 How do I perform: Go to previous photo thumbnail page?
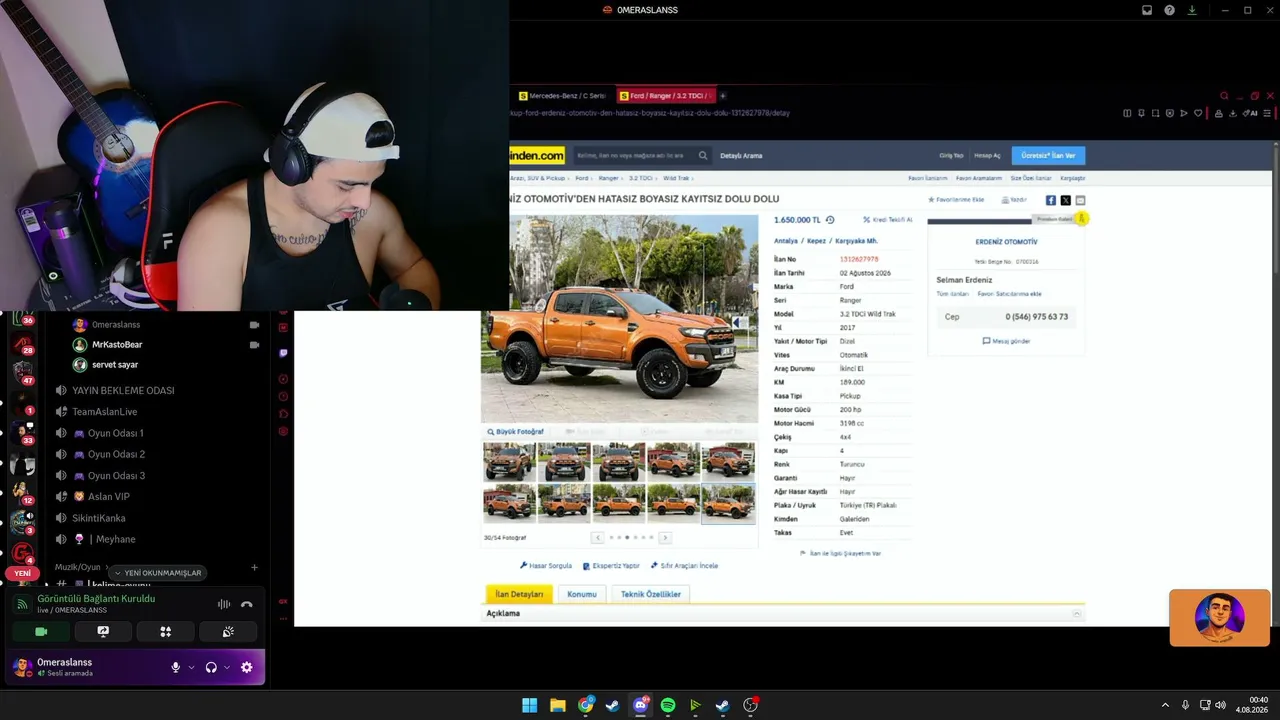click(x=598, y=537)
